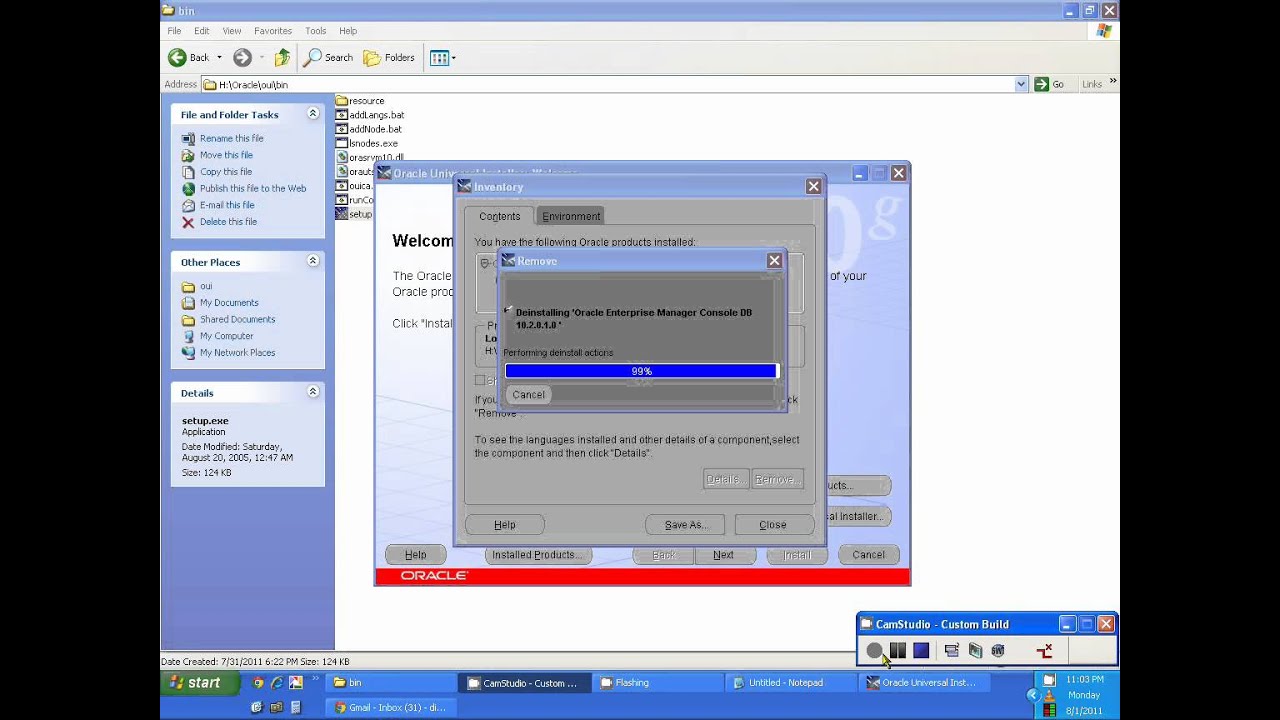The image size is (1280, 720).
Task: Pause recording in CamStudio
Action: 898,651
